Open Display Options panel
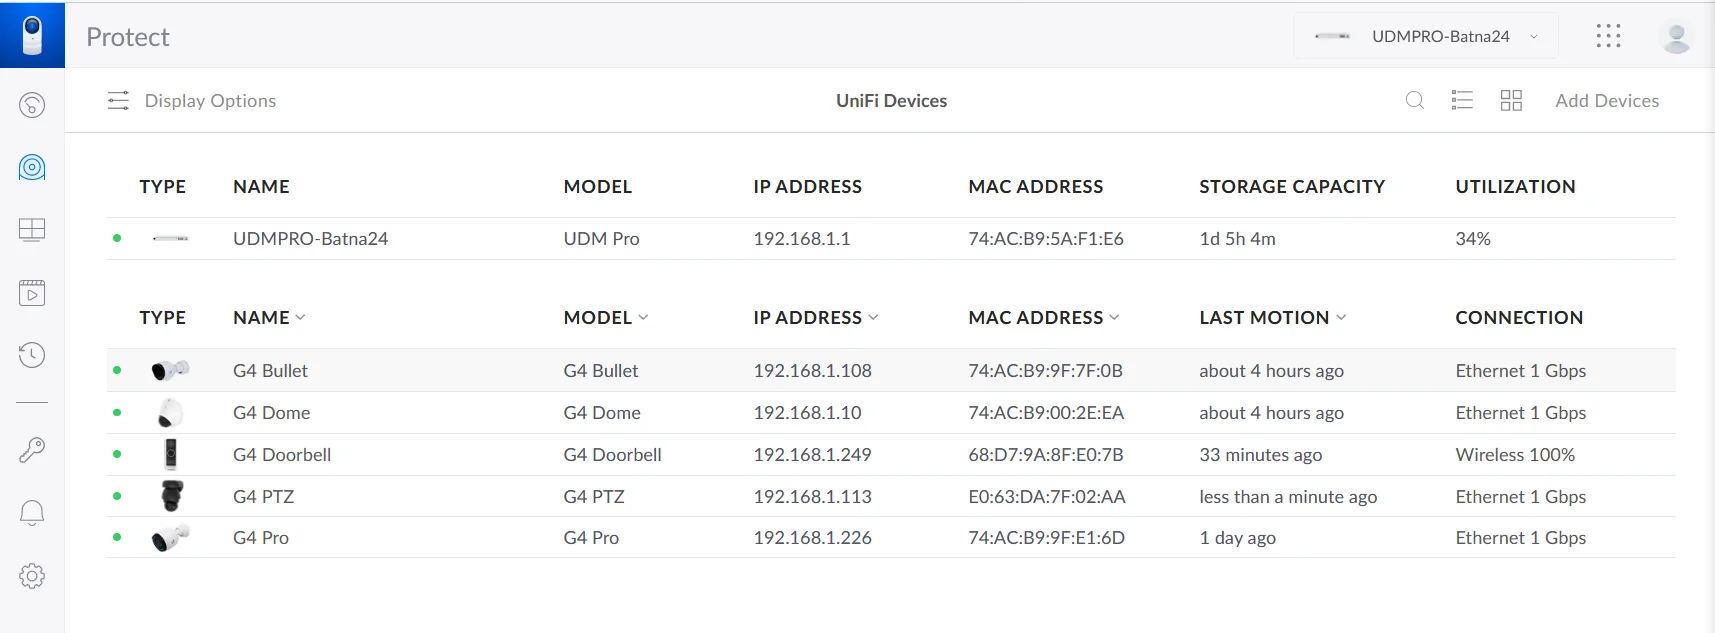1715x633 pixels. pos(192,101)
